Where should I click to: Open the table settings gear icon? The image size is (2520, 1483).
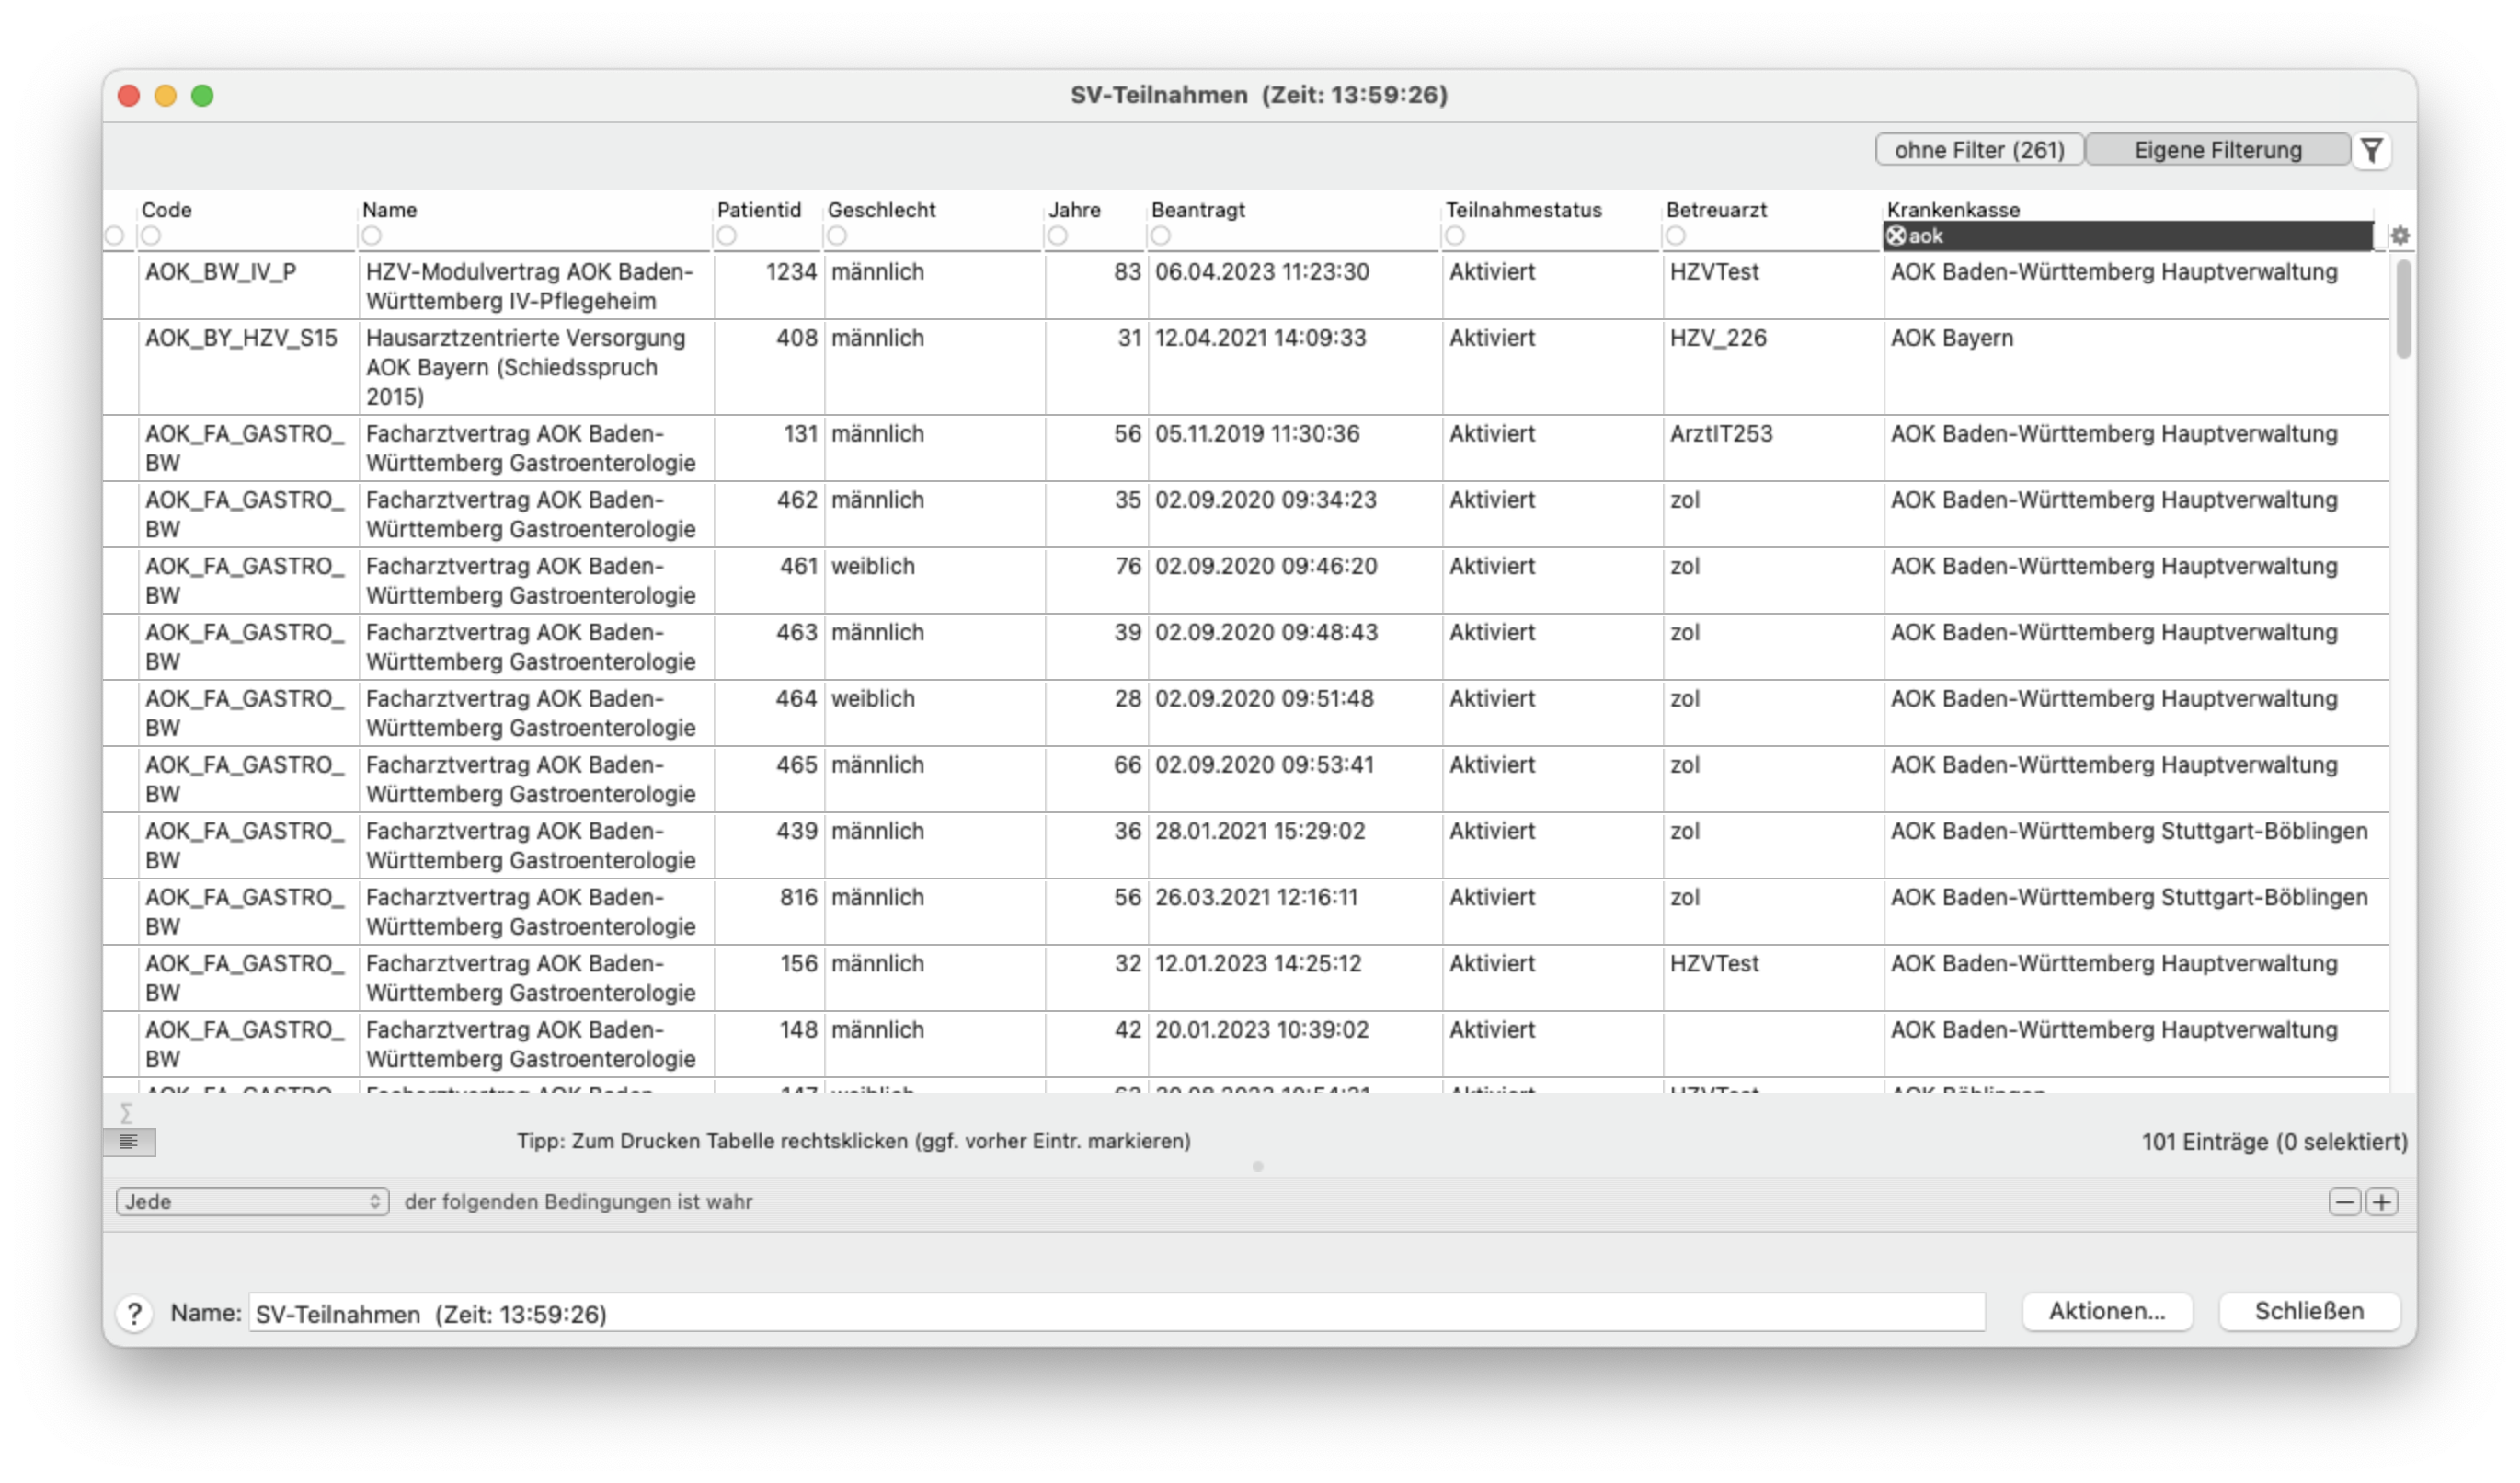click(2399, 236)
